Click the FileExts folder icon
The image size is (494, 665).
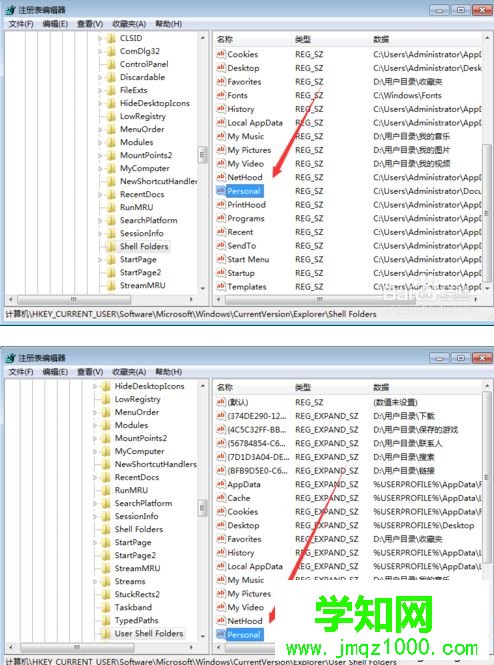111,90
